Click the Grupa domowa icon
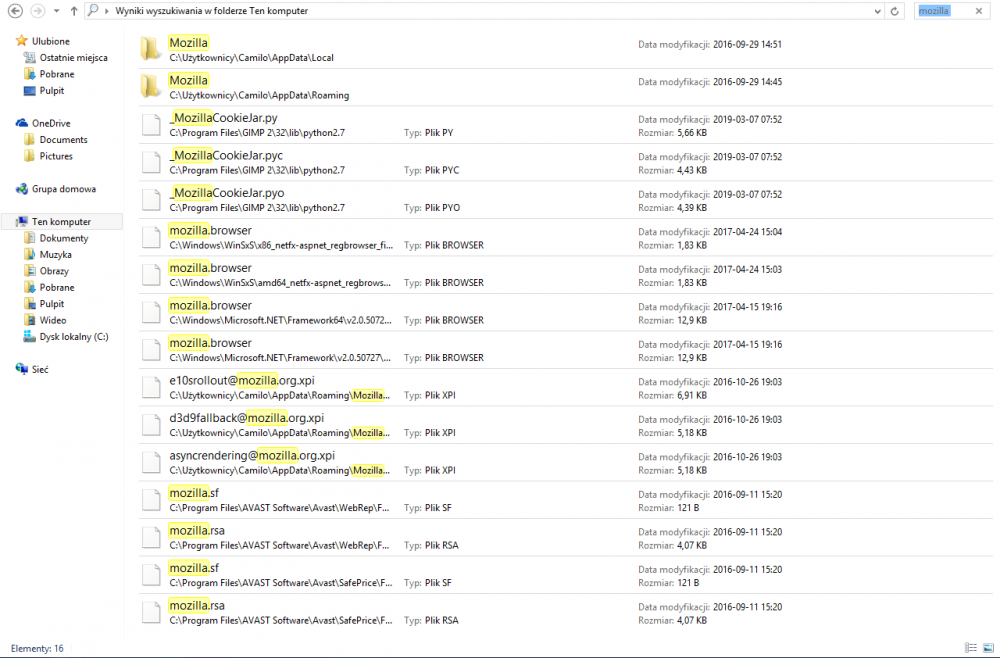The height and width of the screenshot is (658, 1000). point(22,189)
